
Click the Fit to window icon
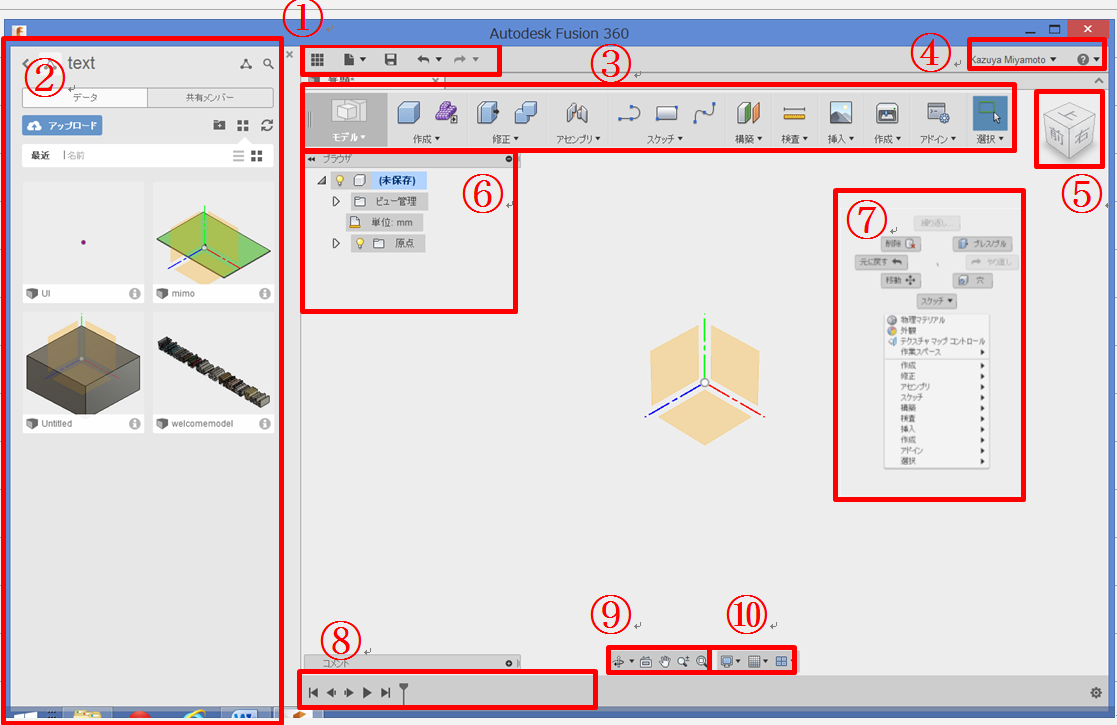(x=701, y=662)
